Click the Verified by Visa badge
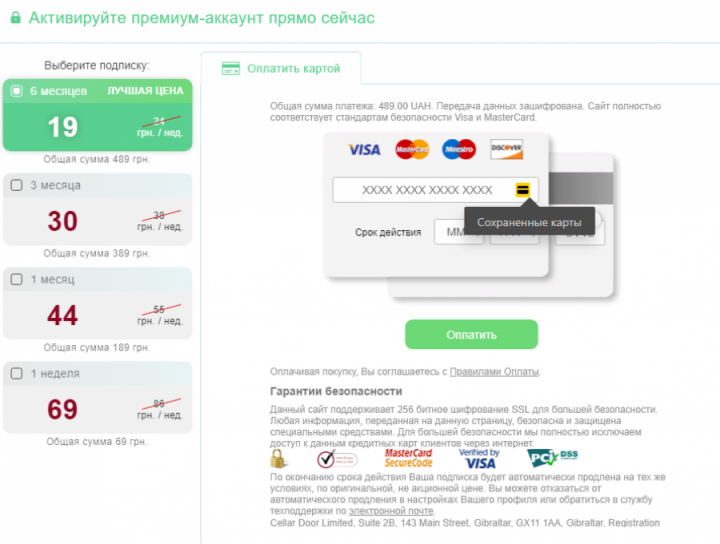720x544 pixels. (x=479, y=459)
